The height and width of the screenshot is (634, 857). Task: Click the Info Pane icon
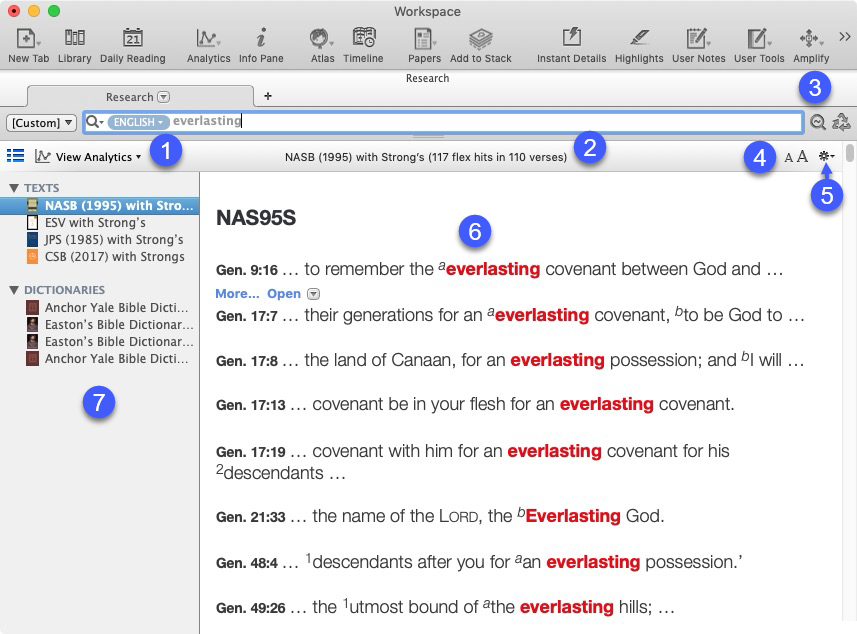[261, 40]
